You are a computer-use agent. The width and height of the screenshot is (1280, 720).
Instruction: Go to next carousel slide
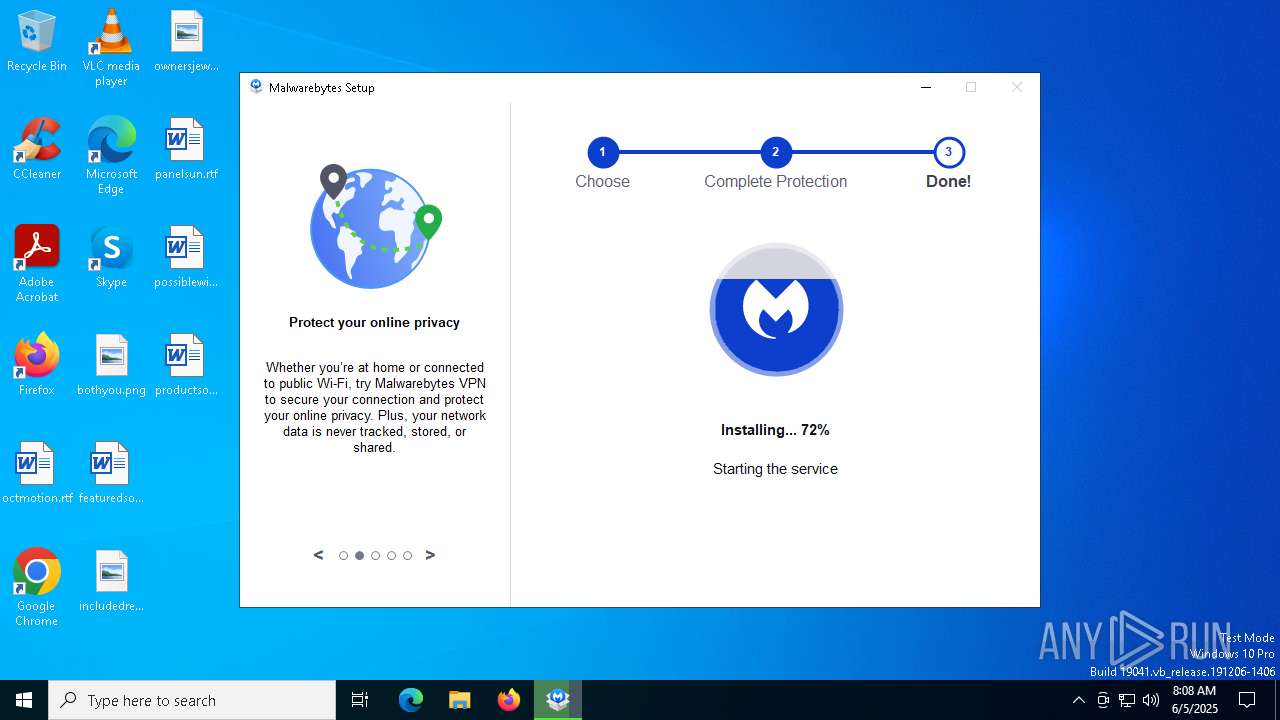pos(430,555)
